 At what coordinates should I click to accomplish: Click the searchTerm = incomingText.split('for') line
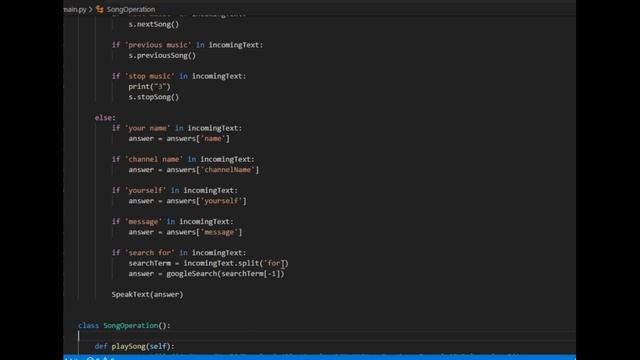[208, 263]
